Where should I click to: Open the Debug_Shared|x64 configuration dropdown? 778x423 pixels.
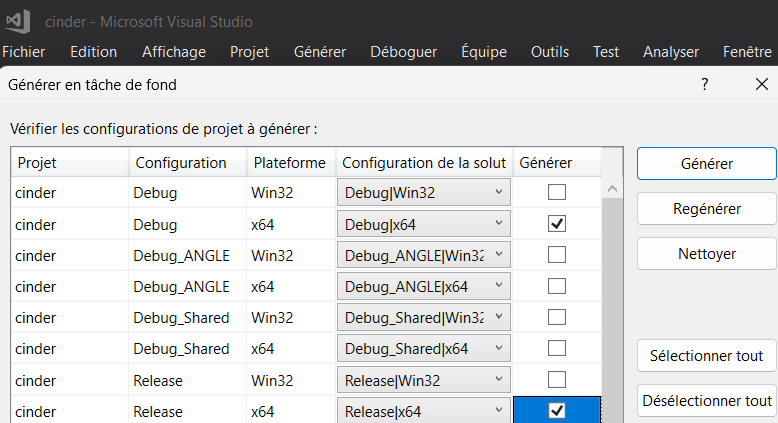click(x=424, y=349)
